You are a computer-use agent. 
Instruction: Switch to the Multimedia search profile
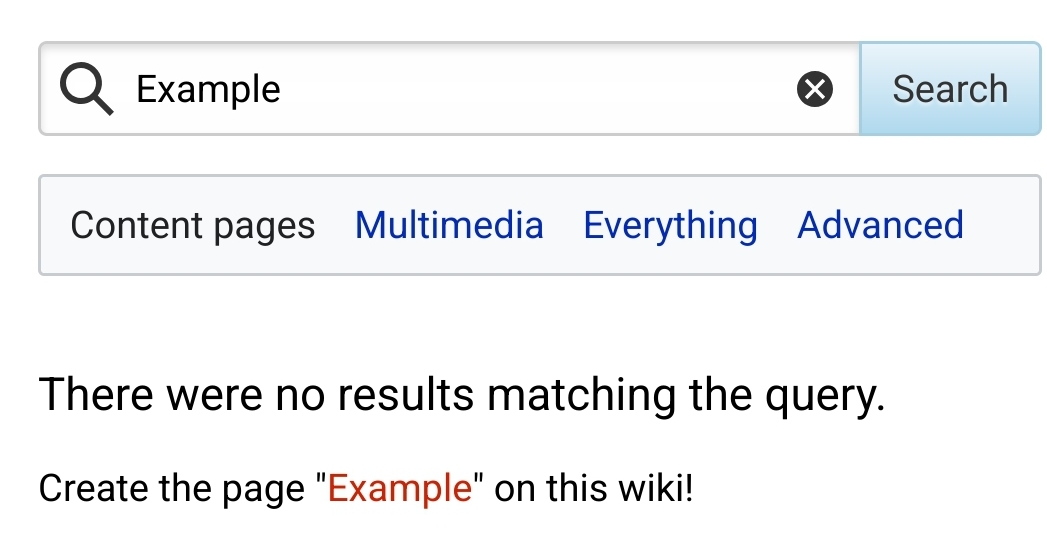(449, 225)
